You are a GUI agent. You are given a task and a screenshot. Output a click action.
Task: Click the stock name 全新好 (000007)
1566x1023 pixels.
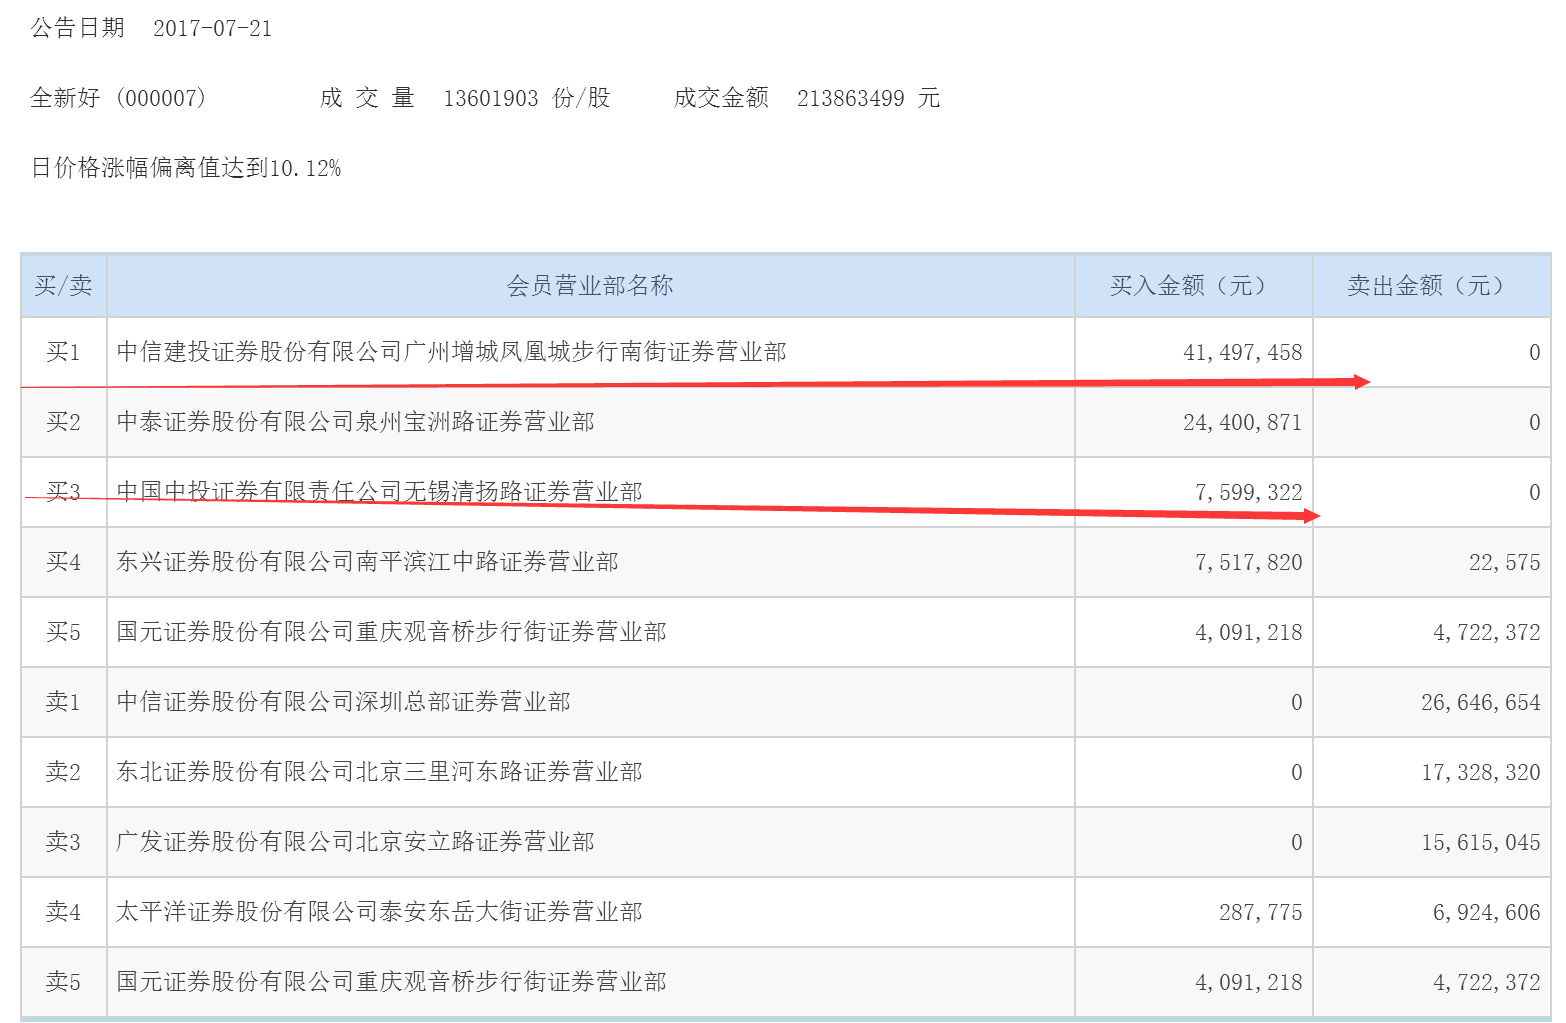(x=118, y=98)
